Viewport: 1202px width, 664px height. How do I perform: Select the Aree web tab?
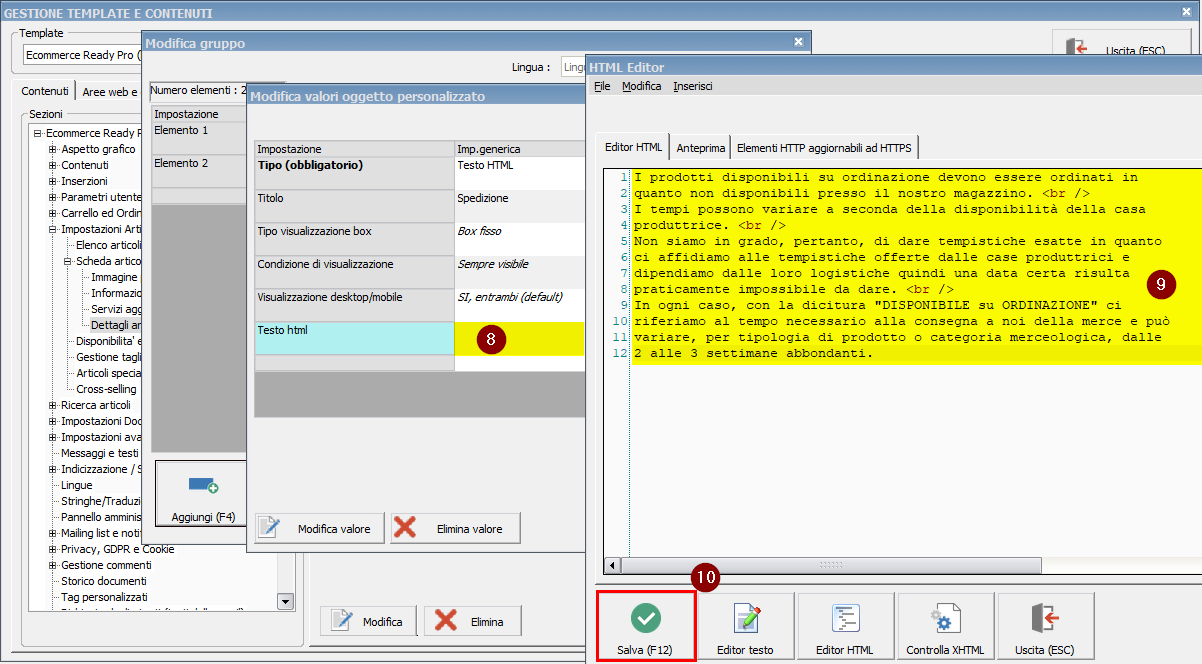tap(109, 91)
